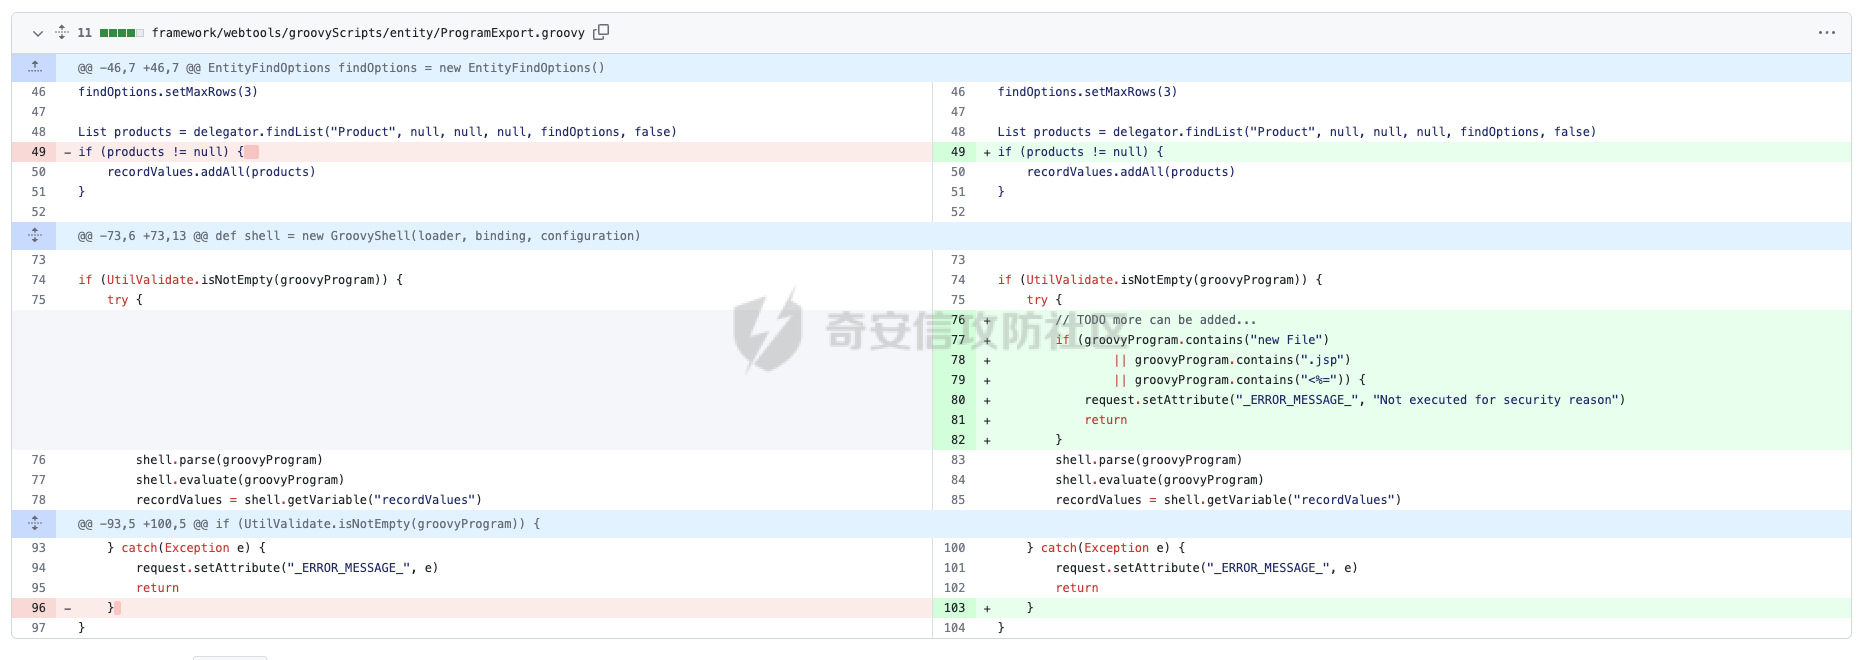Viewport: 1866px width, 660px height.
Task: Collapse the ProgramExport.groovy file diff
Action: pyautogui.click(x=38, y=33)
